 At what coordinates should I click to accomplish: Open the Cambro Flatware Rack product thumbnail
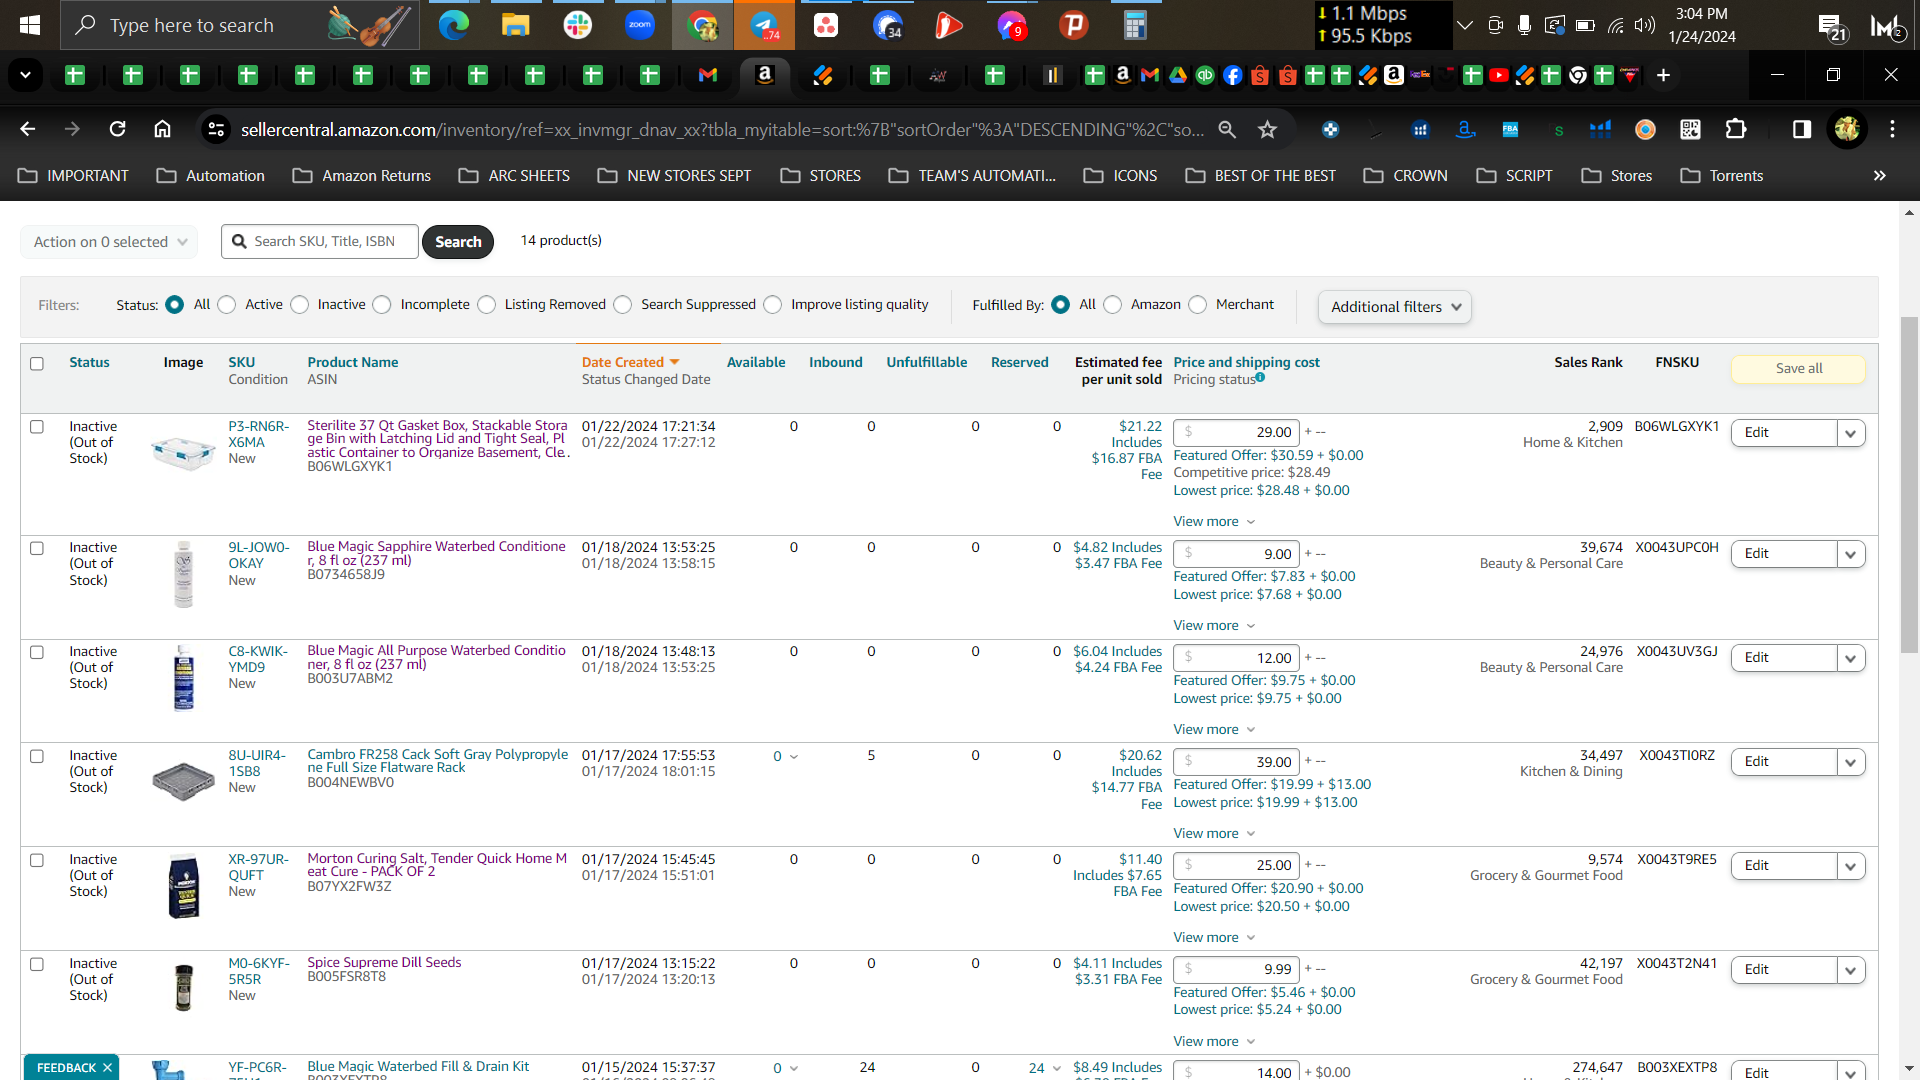click(183, 781)
